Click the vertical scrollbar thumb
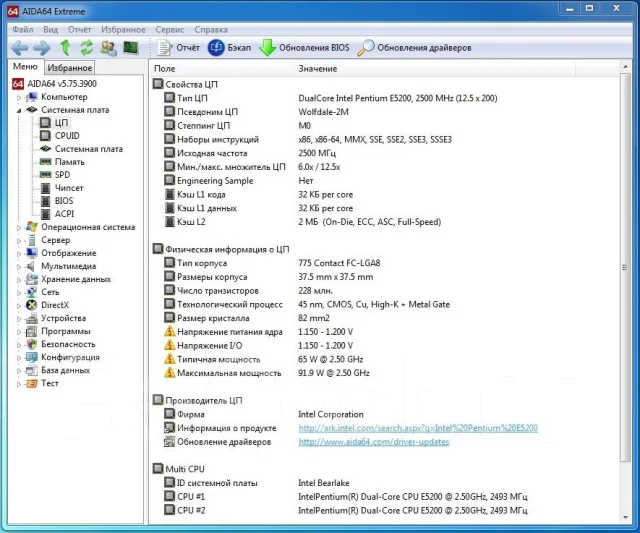Screen dimensions: 640x533 pos(625,267)
